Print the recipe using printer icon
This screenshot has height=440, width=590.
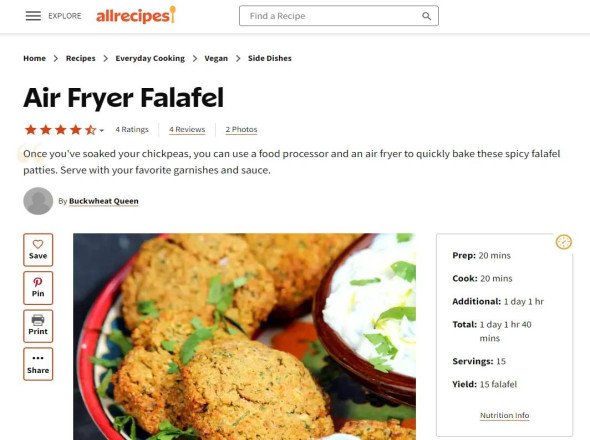[38, 320]
